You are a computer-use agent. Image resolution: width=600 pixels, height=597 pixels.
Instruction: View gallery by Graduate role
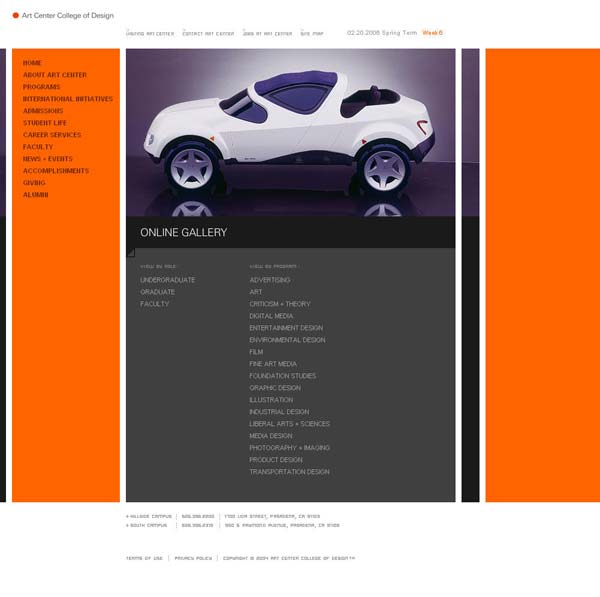157,292
